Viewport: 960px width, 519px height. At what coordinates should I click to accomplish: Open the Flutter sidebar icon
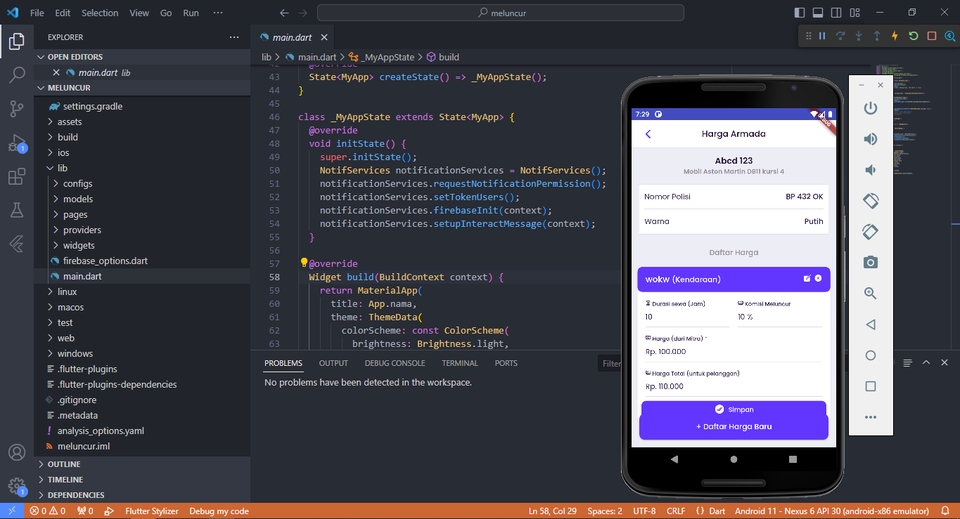pos(17,244)
